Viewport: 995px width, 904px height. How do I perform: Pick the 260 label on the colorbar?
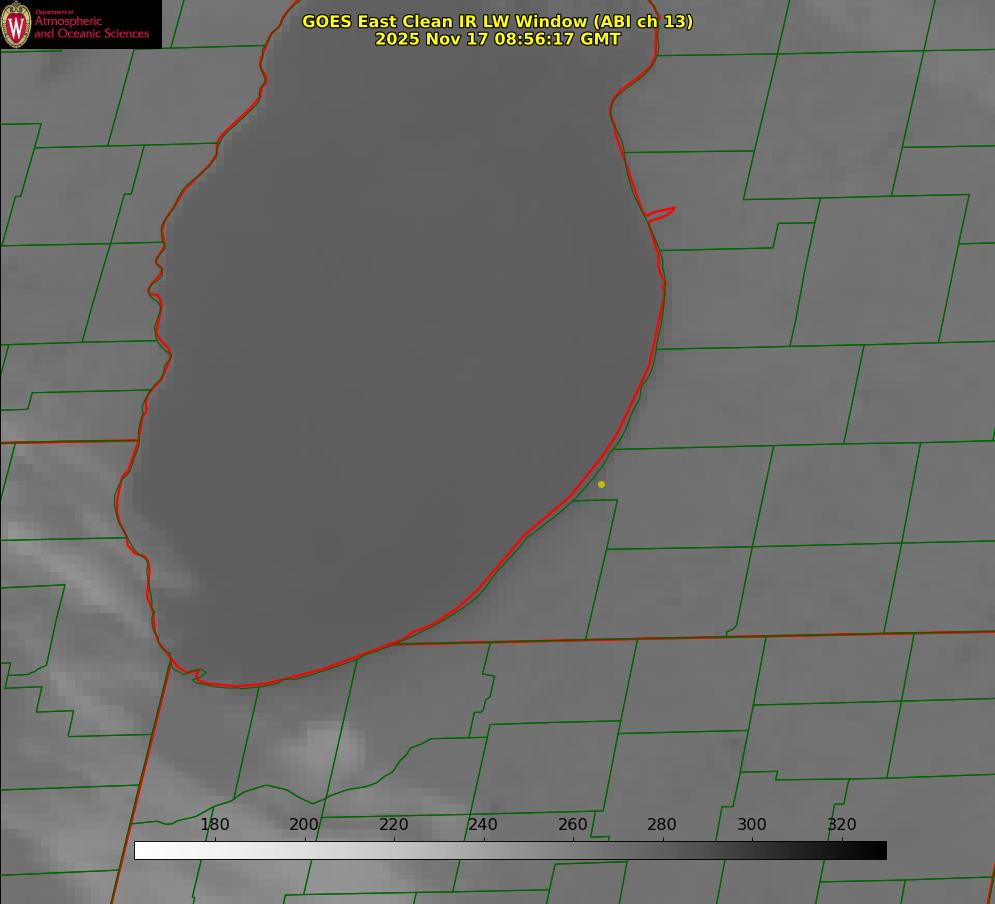click(x=573, y=825)
